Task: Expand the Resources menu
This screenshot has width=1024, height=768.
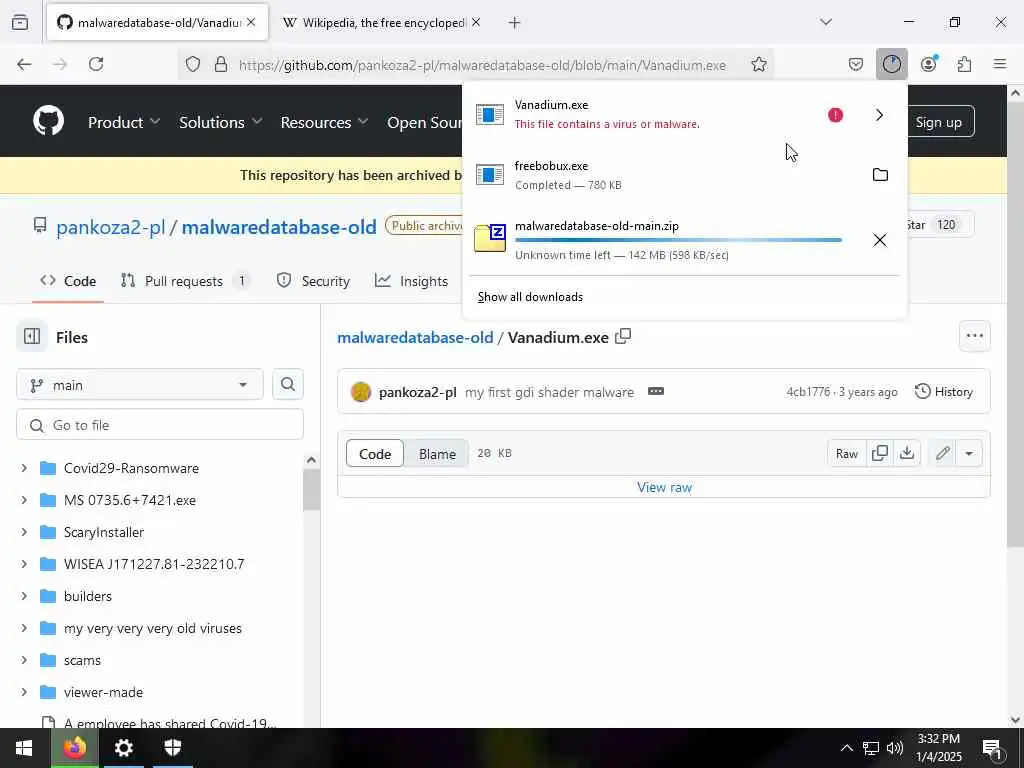Action: [x=325, y=122]
